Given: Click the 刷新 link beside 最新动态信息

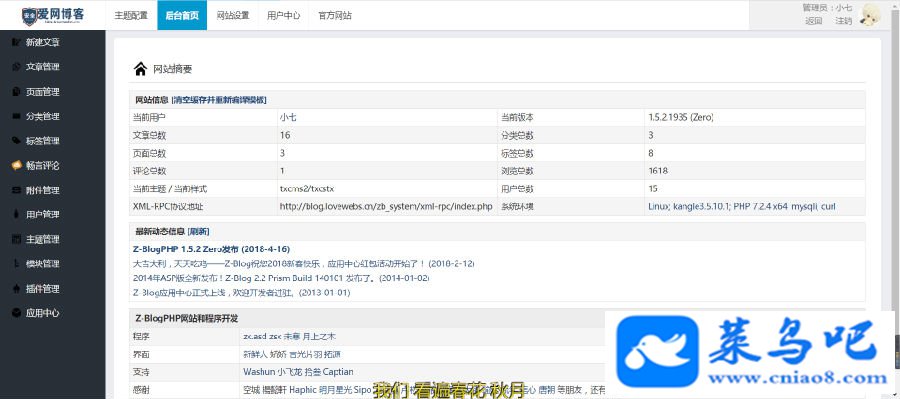Looking at the screenshot, I should click(x=199, y=232).
